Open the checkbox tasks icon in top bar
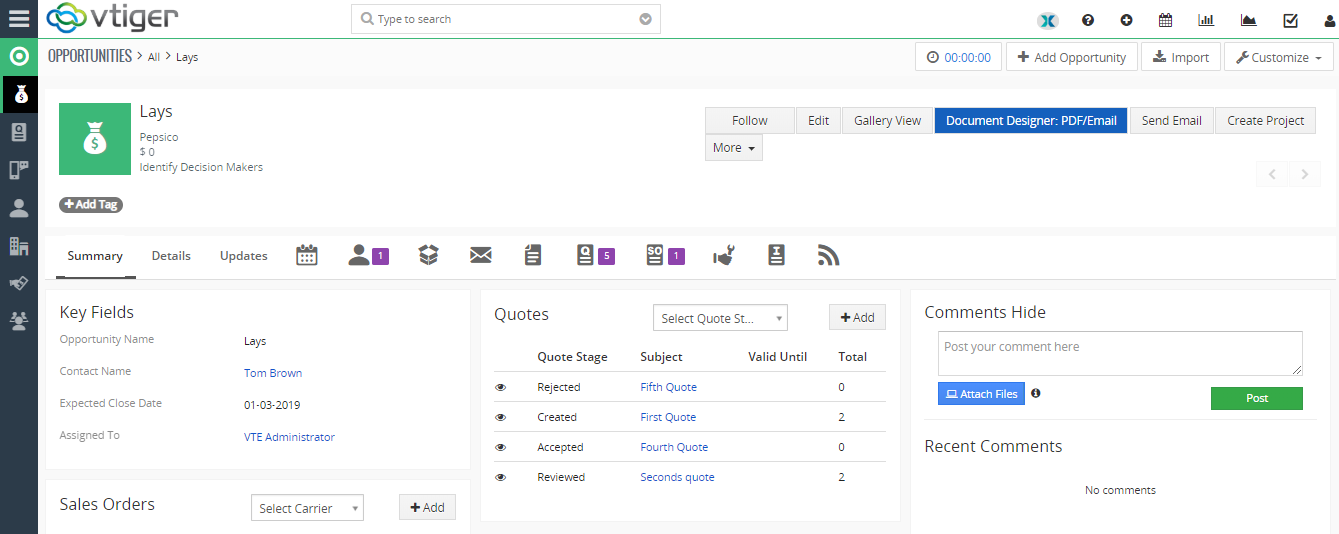 pyautogui.click(x=1290, y=20)
